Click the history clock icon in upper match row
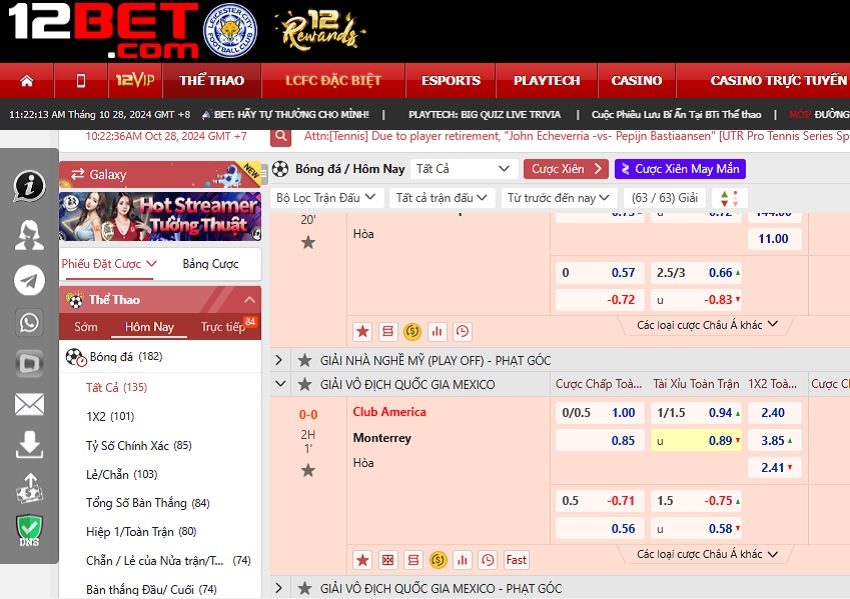This screenshot has width=850, height=599. click(x=462, y=331)
